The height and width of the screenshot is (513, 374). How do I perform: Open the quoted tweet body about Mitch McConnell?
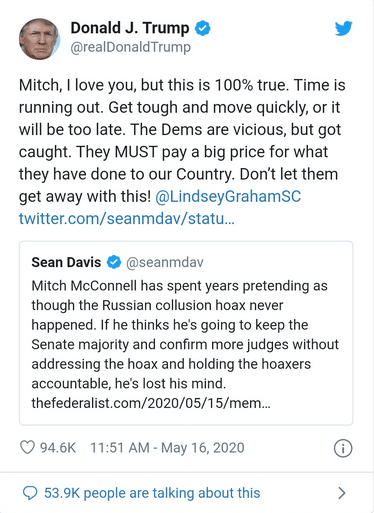click(185, 335)
